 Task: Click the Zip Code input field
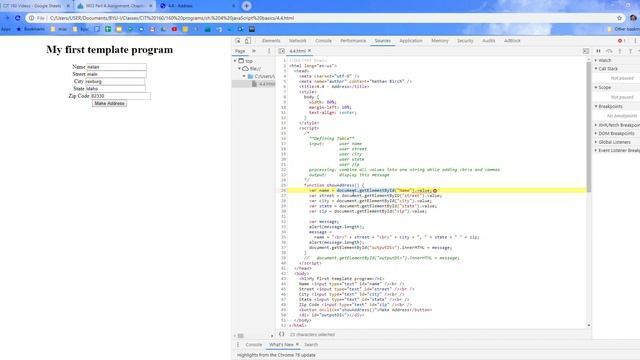pos(120,96)
